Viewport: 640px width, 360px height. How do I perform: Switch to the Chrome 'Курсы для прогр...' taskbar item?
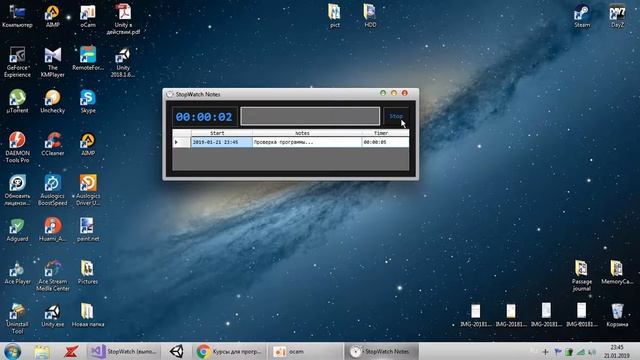[x=229, y=351]
